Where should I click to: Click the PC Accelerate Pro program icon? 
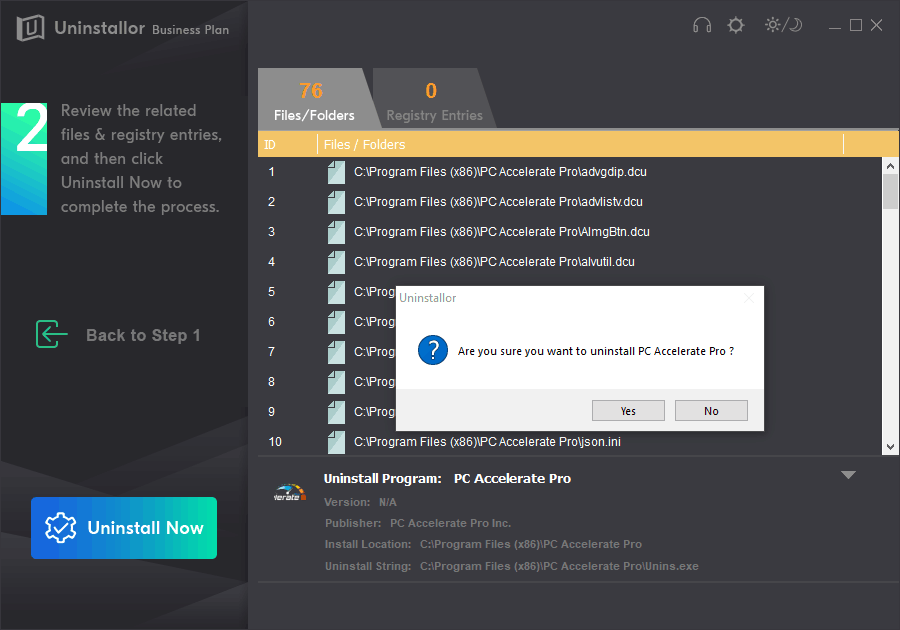[x=290, y=493]
